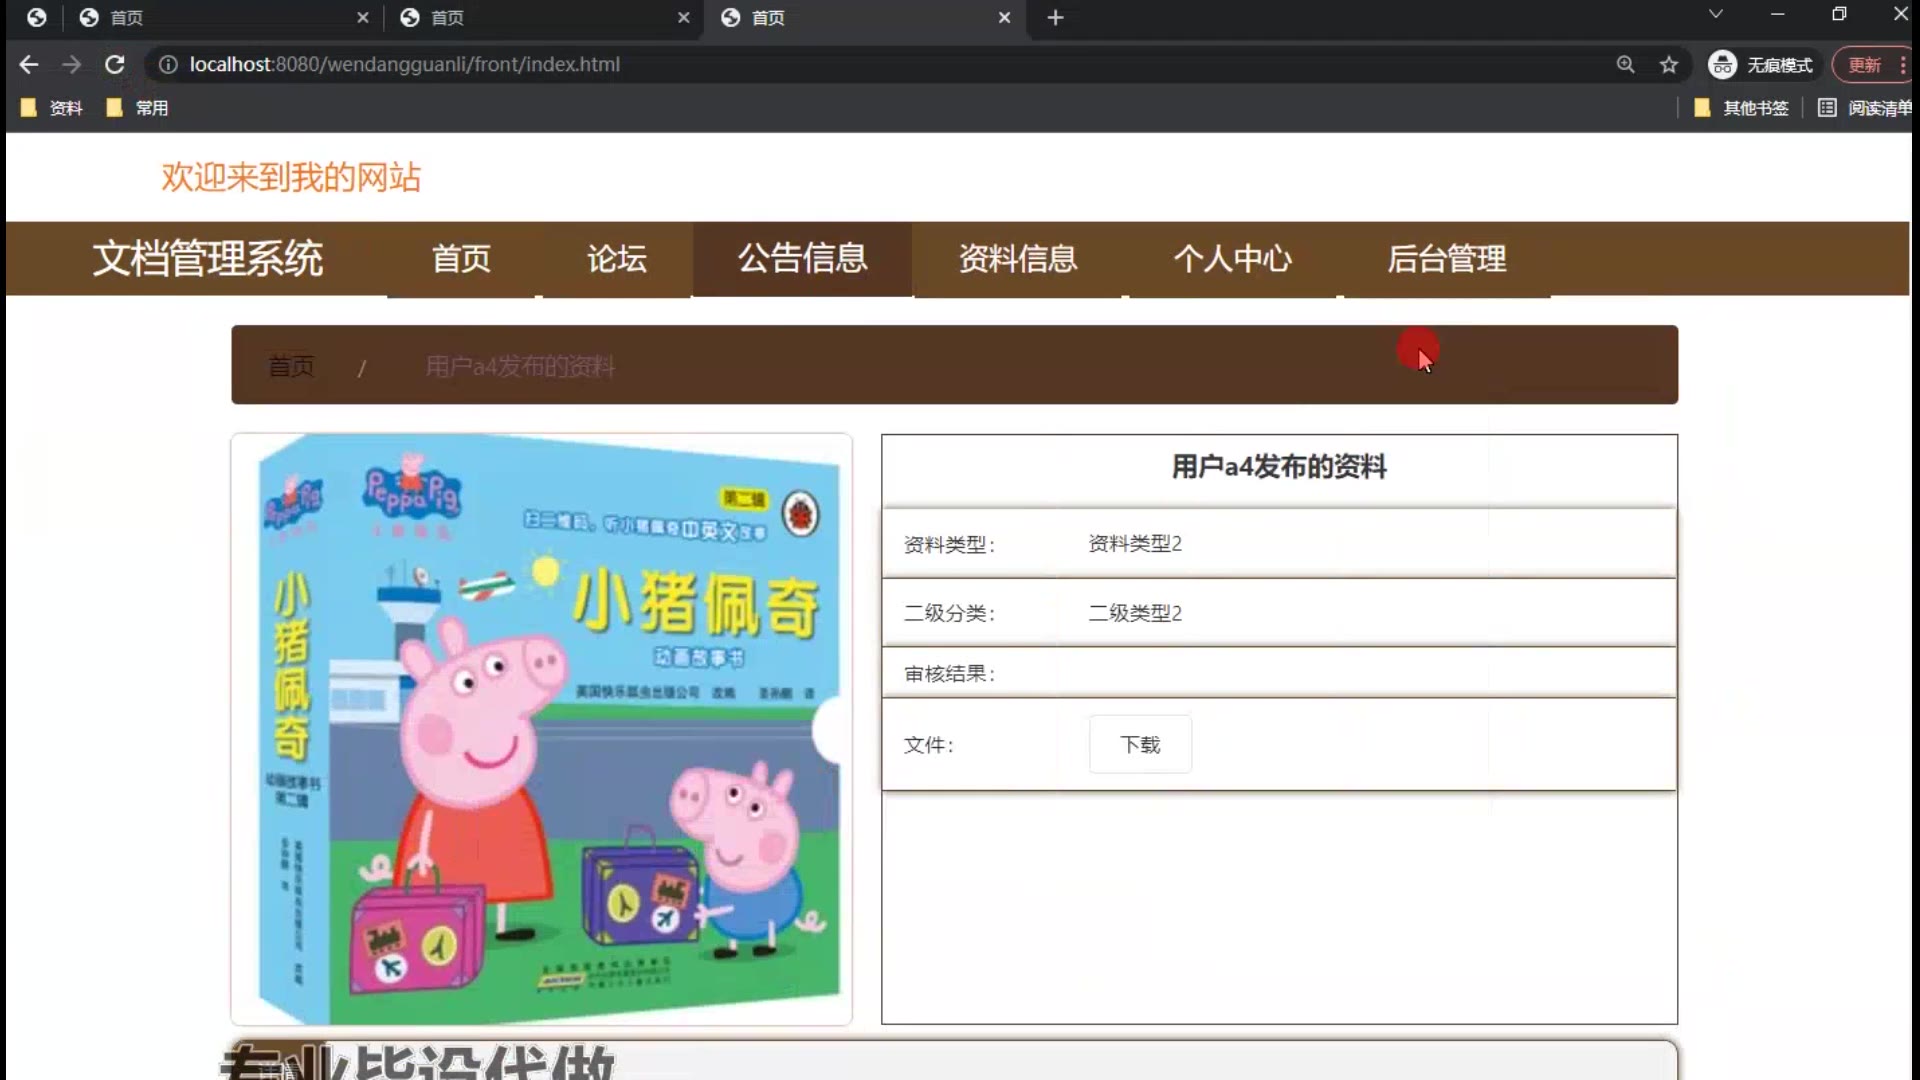Open the 资料信息 navigation menu item
This screenshot has height=1080, width=1920.
tap(1018, 259)
